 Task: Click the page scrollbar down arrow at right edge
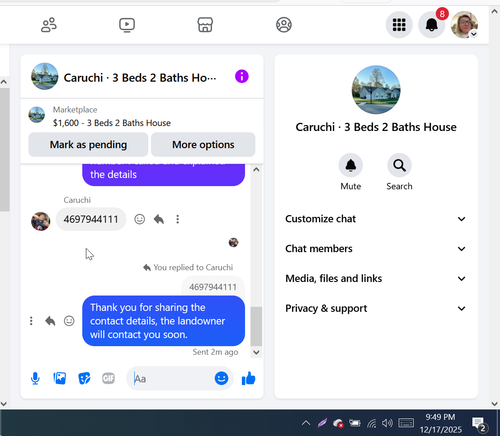494,404
